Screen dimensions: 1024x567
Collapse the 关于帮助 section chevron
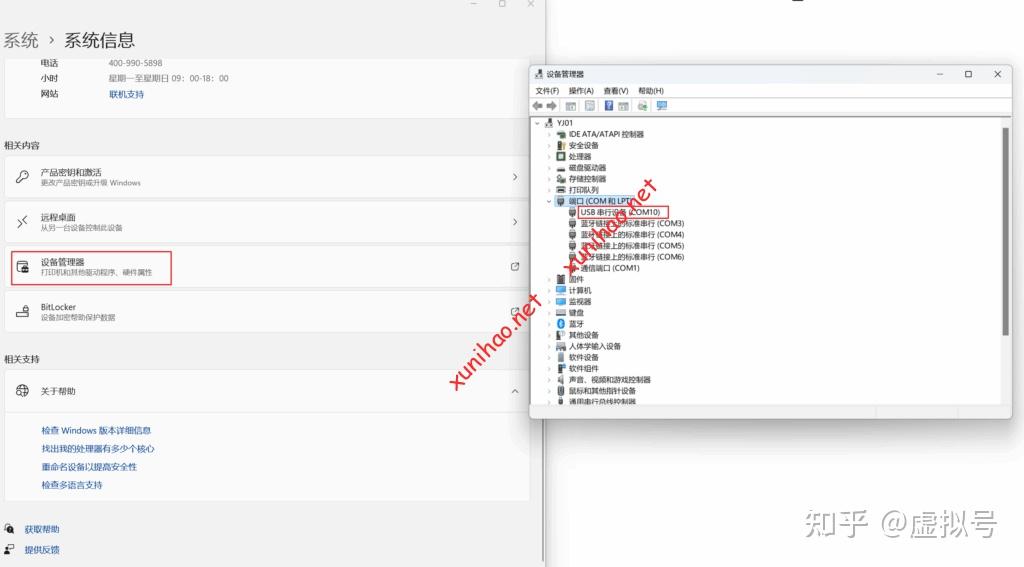(x=515, y=391)
